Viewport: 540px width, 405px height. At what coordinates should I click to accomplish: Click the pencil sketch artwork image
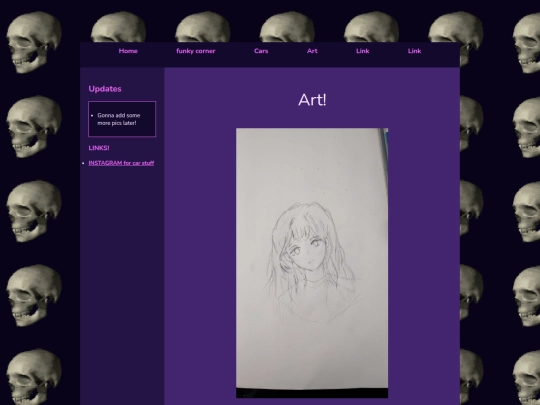point(312,263)
